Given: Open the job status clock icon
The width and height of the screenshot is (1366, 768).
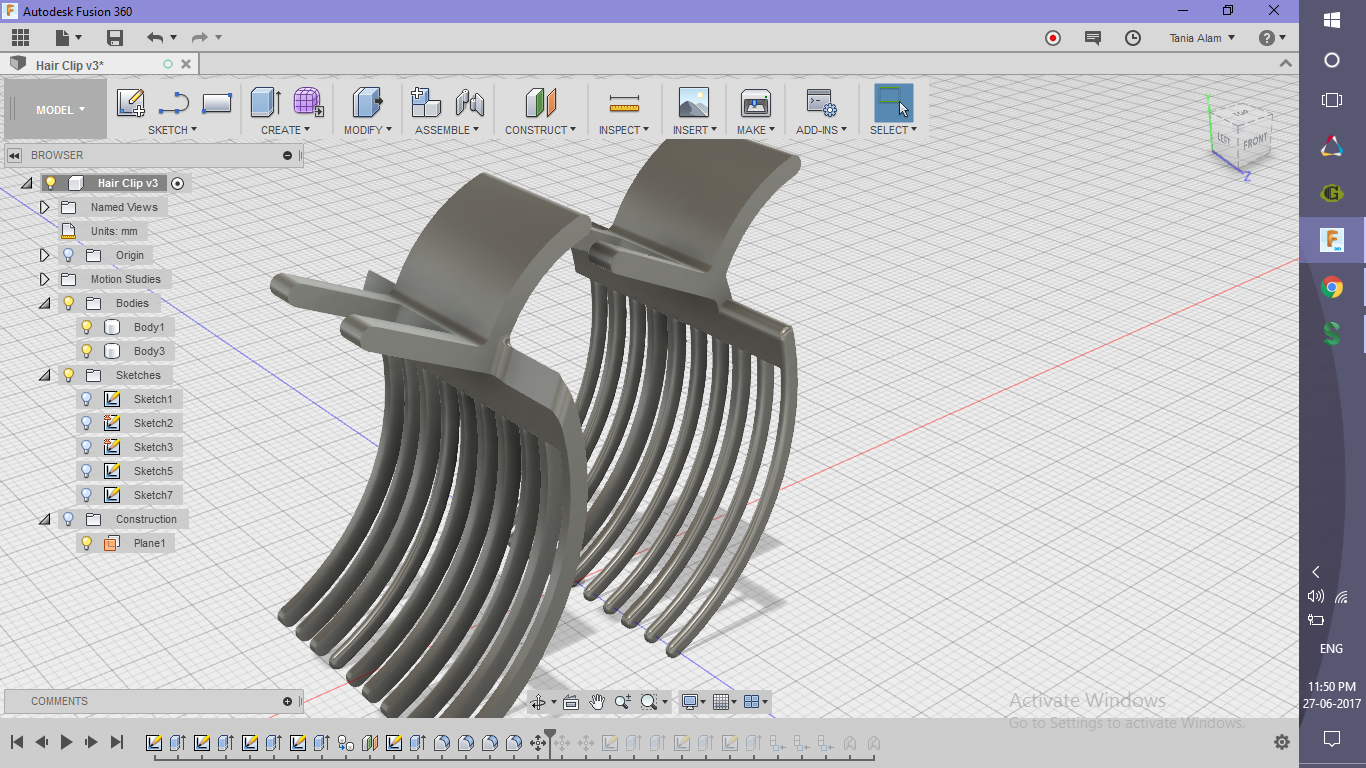Looking at the screenshot, I should click(x=1133, y=38).
